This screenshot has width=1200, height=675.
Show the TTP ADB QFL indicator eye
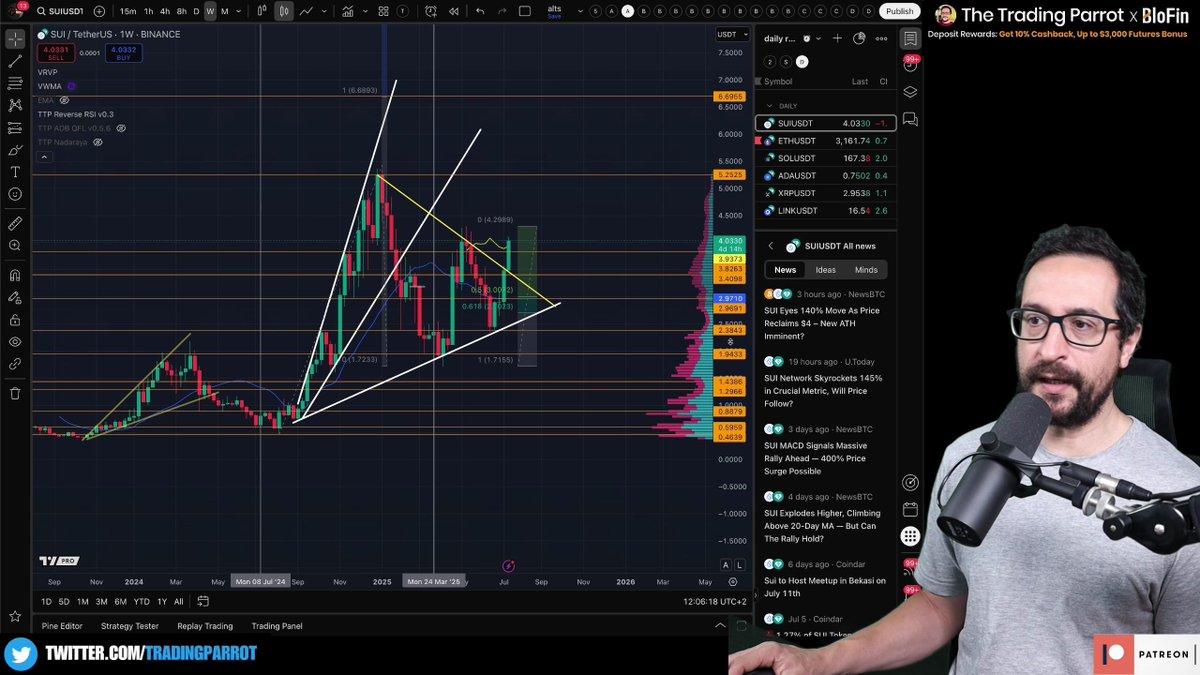click(121, 128)
